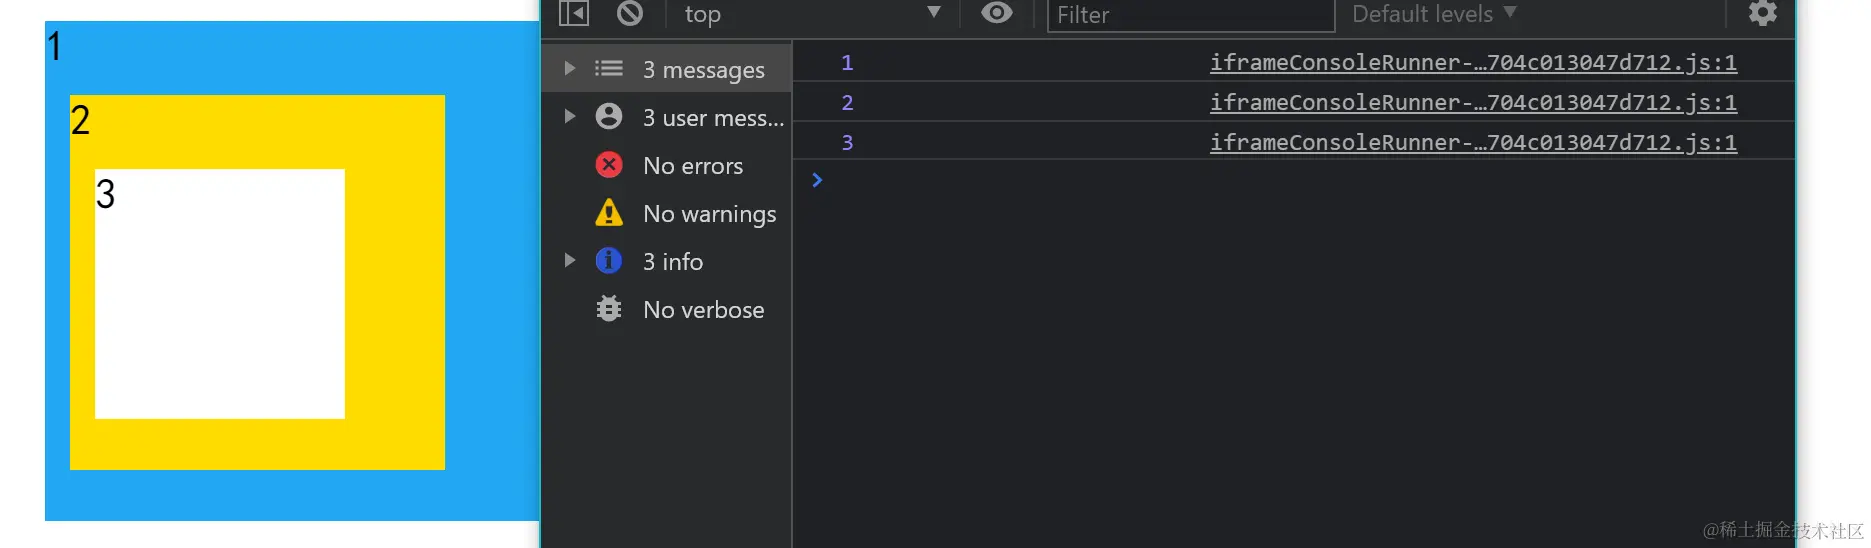Image resolution: width=1871 pixels, height=548 pixels.
Task: Open console settings gear
Action: (1762, 13)
